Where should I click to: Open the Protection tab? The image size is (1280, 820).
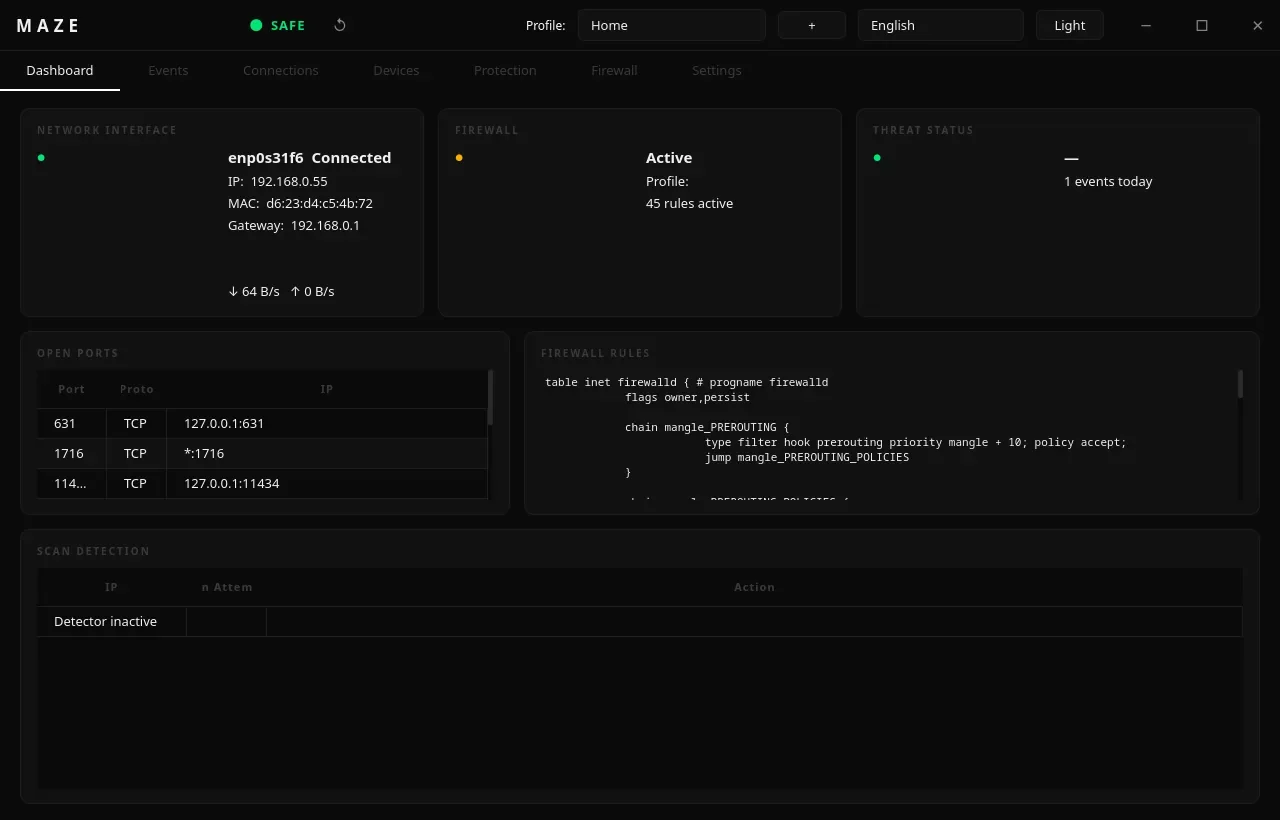click(505, 70)
